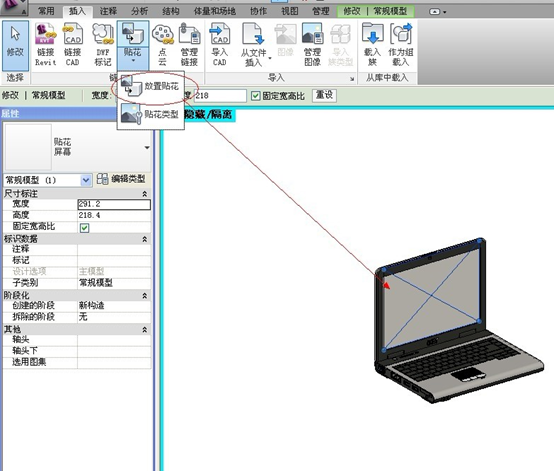Switch to the 常用 ribbon tab

[x=46, y=11]
